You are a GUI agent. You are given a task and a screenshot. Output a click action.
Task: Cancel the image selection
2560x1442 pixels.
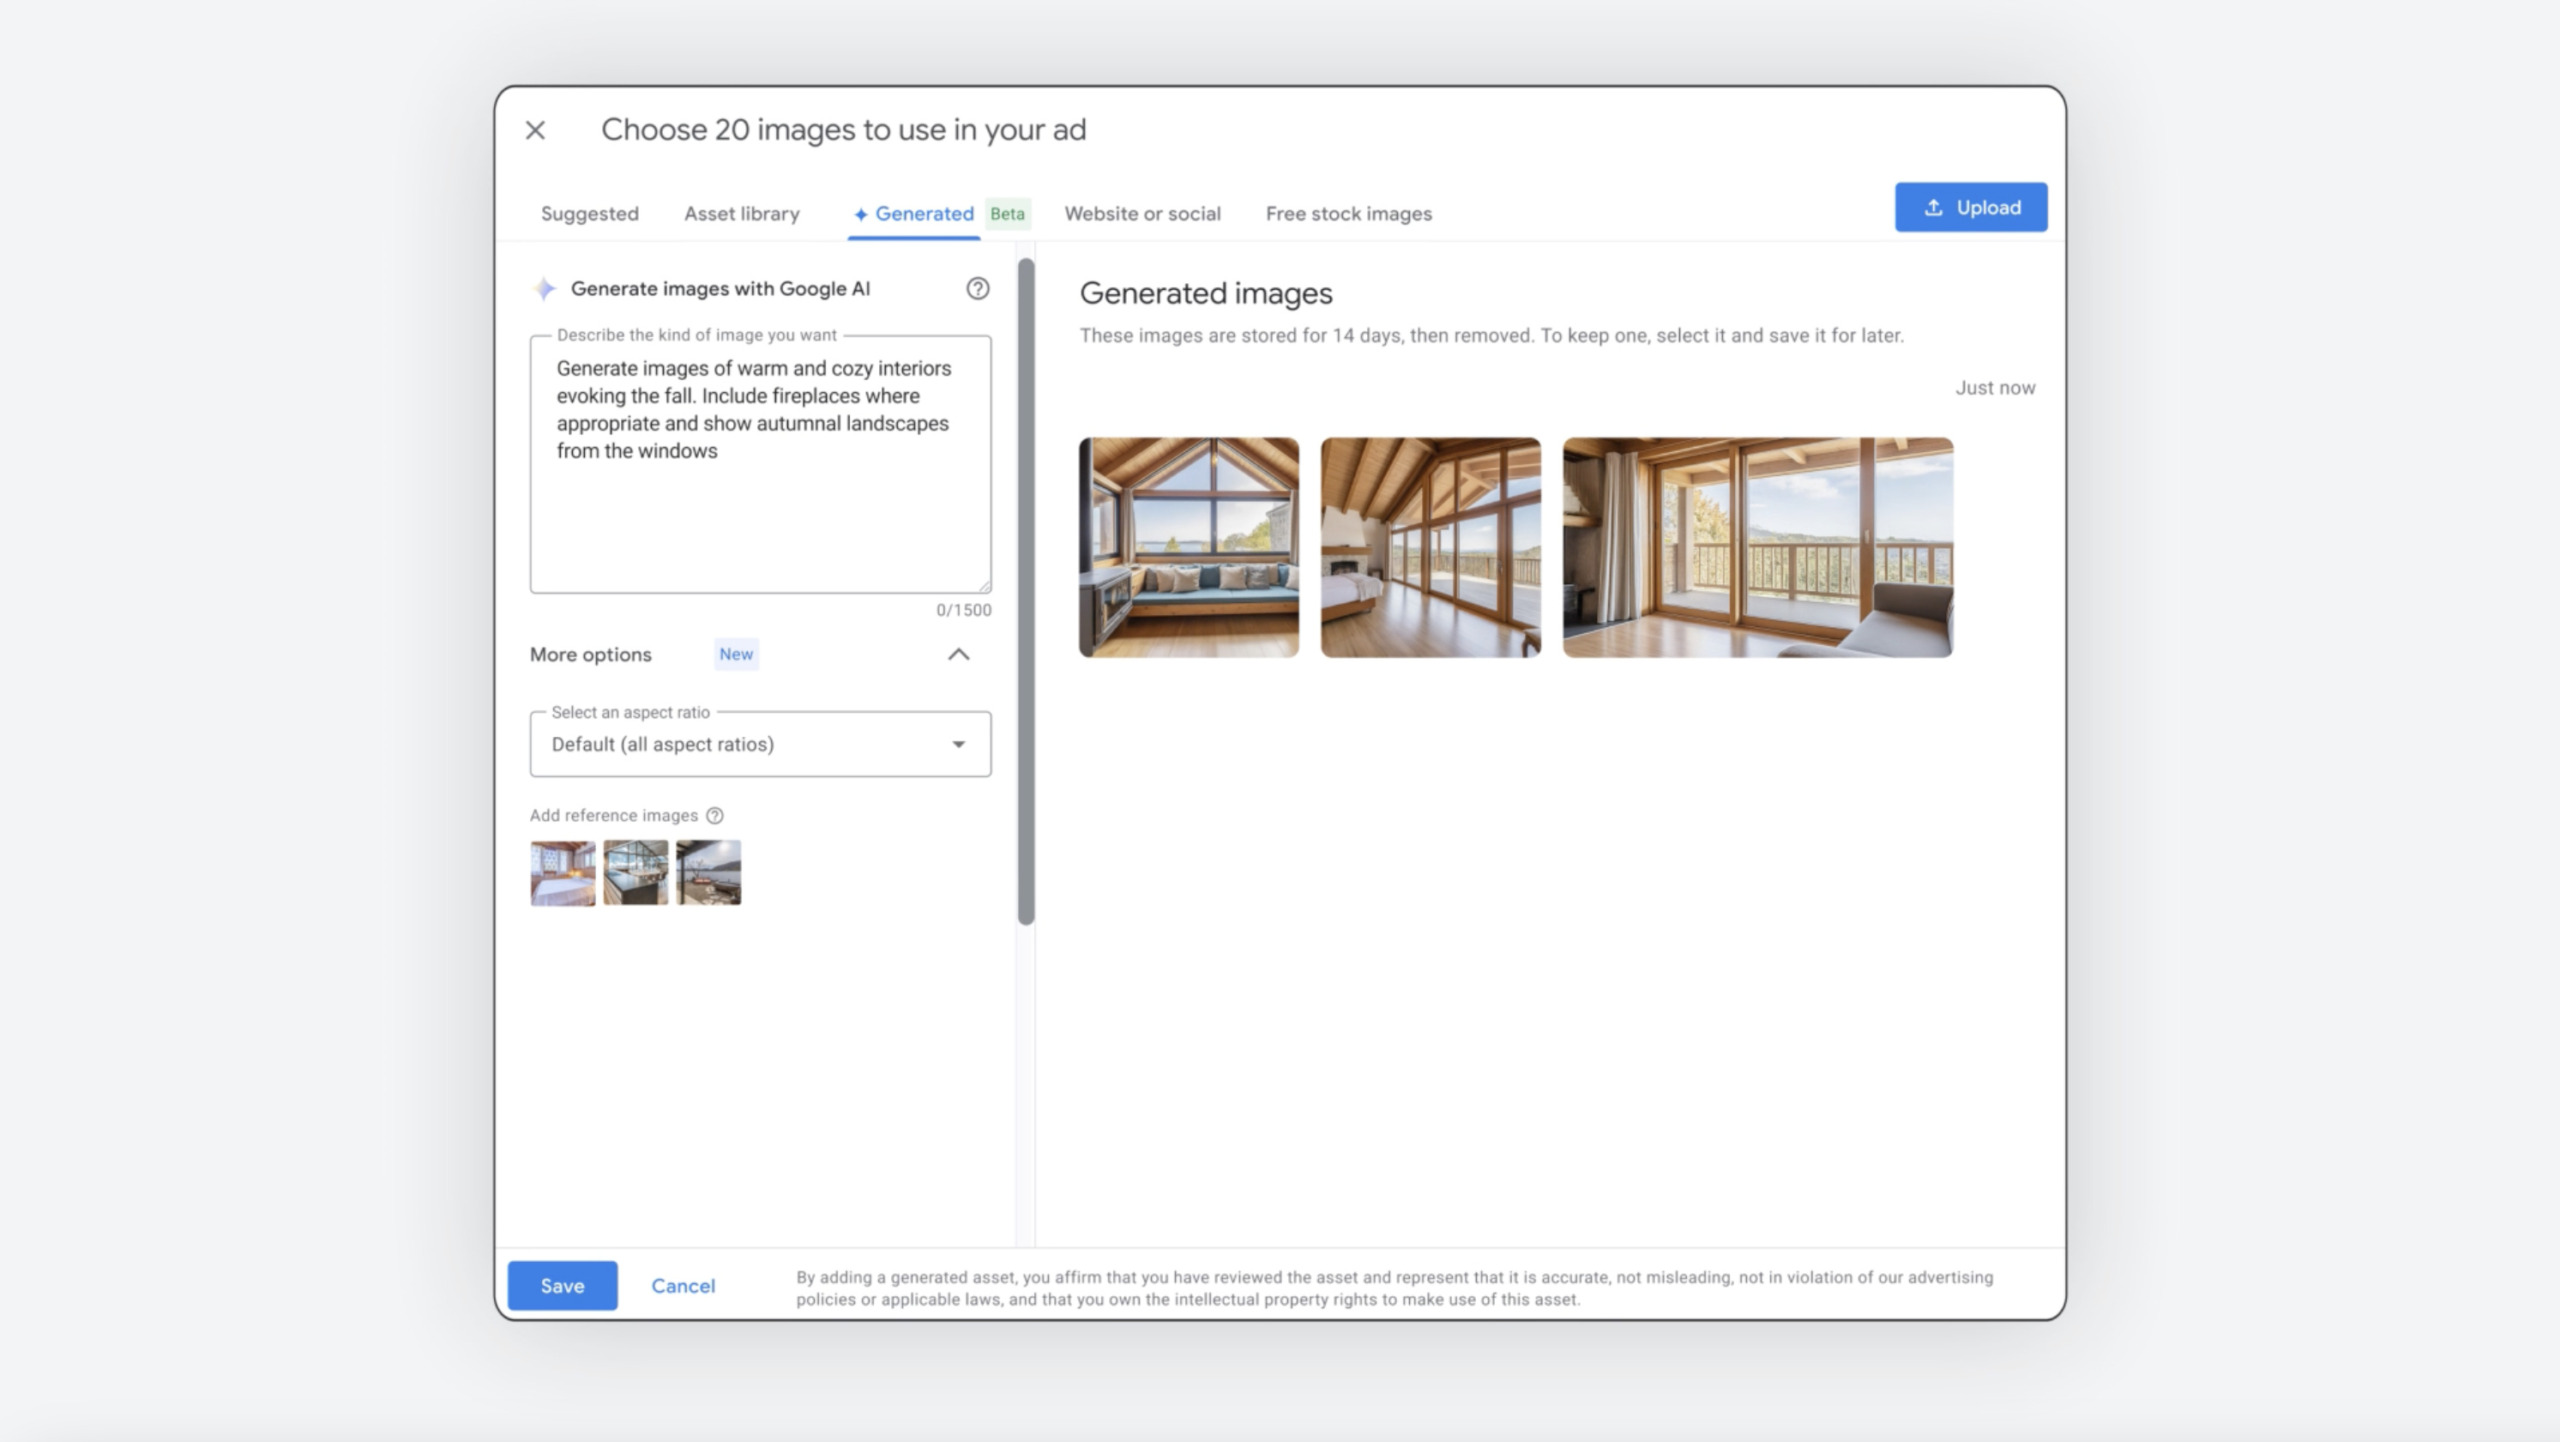[x=683, y=1285]
